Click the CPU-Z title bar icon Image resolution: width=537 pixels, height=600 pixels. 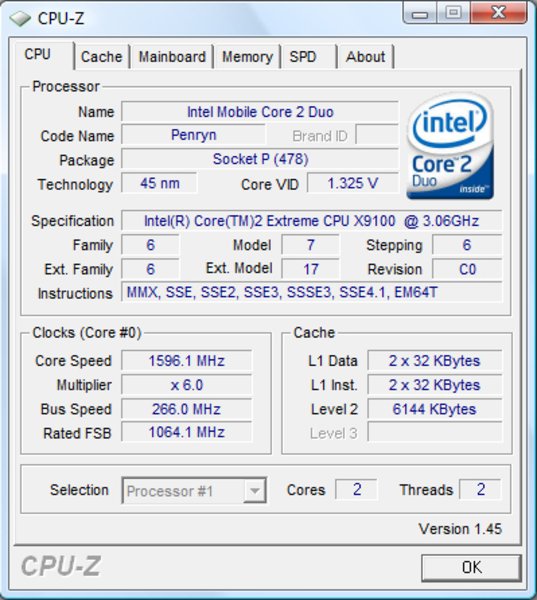pos(19,18)
